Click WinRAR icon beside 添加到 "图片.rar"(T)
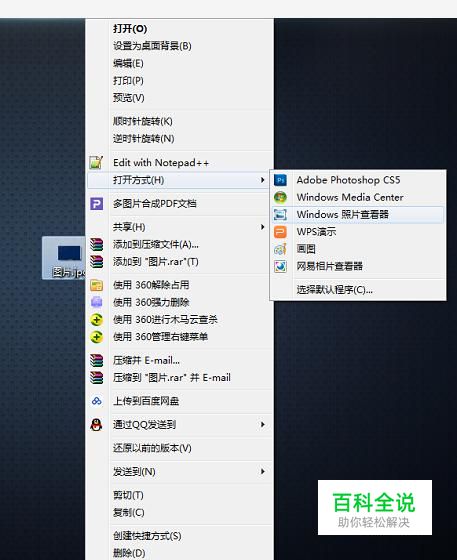Image resolution: width=457 pixels, height=560 pixels. pyautogui.click(x=96, y=262)
